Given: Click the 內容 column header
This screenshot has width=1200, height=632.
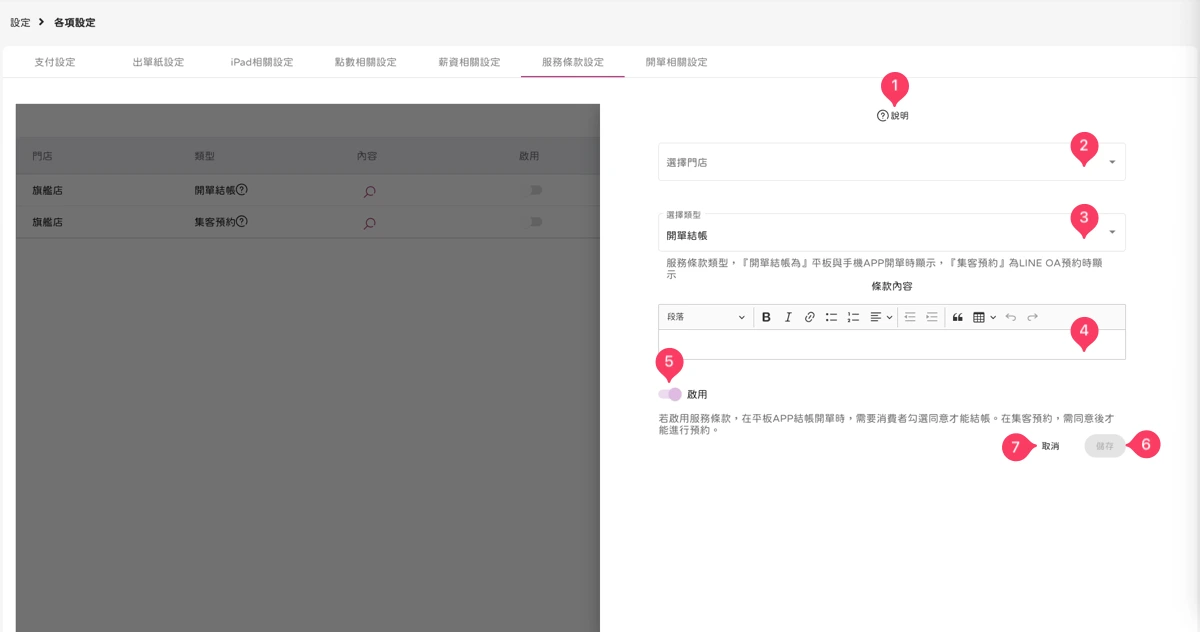Looking at the screenshot, I should click(367, 157).
